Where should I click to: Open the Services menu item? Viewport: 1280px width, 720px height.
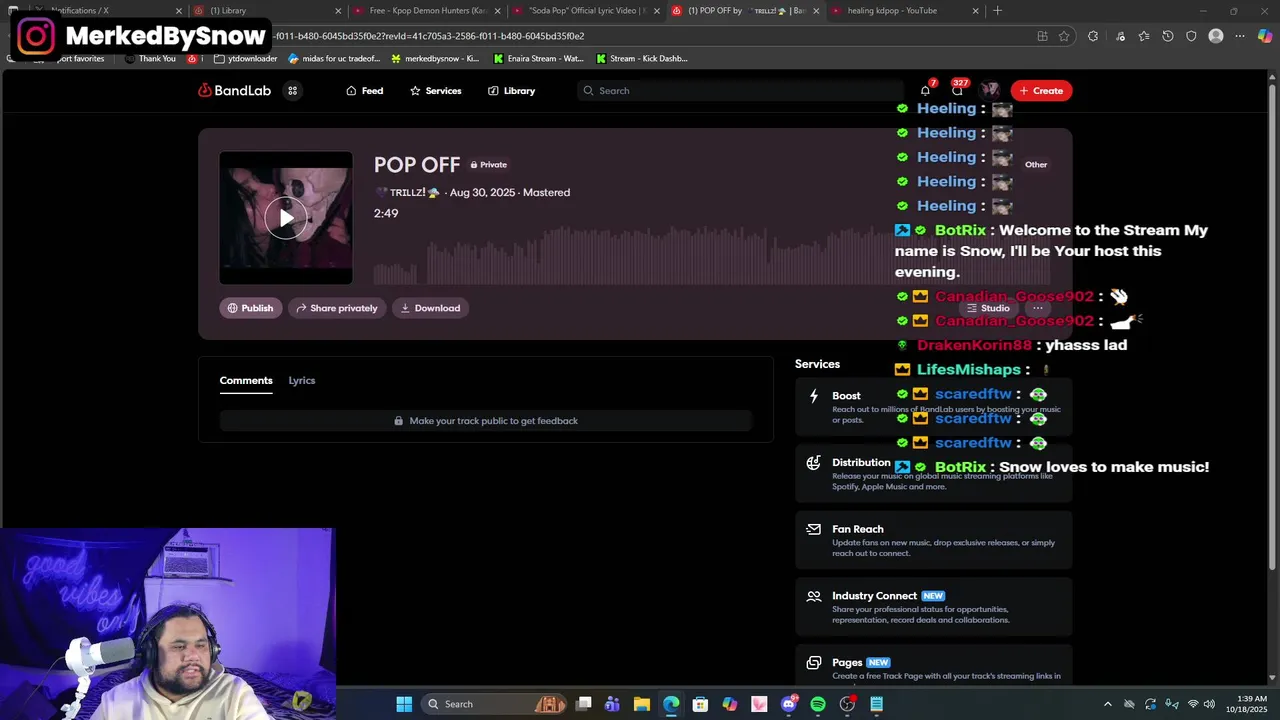point(435,90)
